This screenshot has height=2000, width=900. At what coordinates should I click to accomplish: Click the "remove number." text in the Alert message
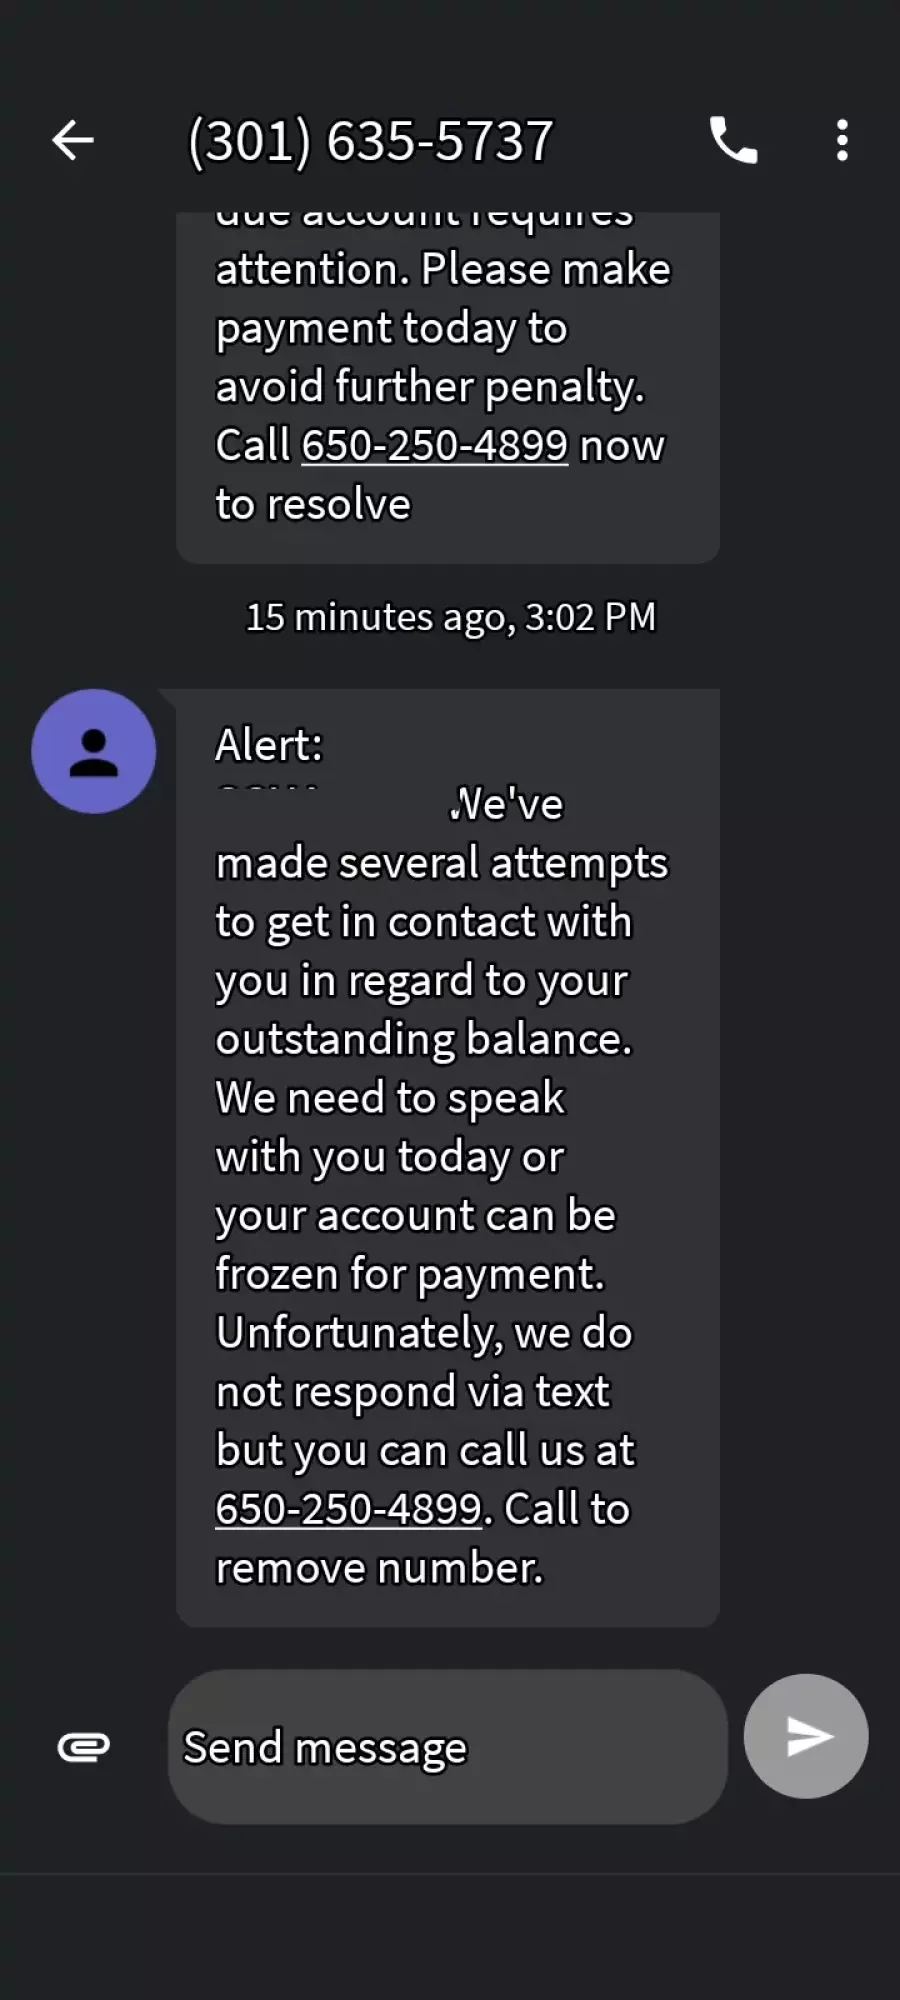tap(380, 1568)
